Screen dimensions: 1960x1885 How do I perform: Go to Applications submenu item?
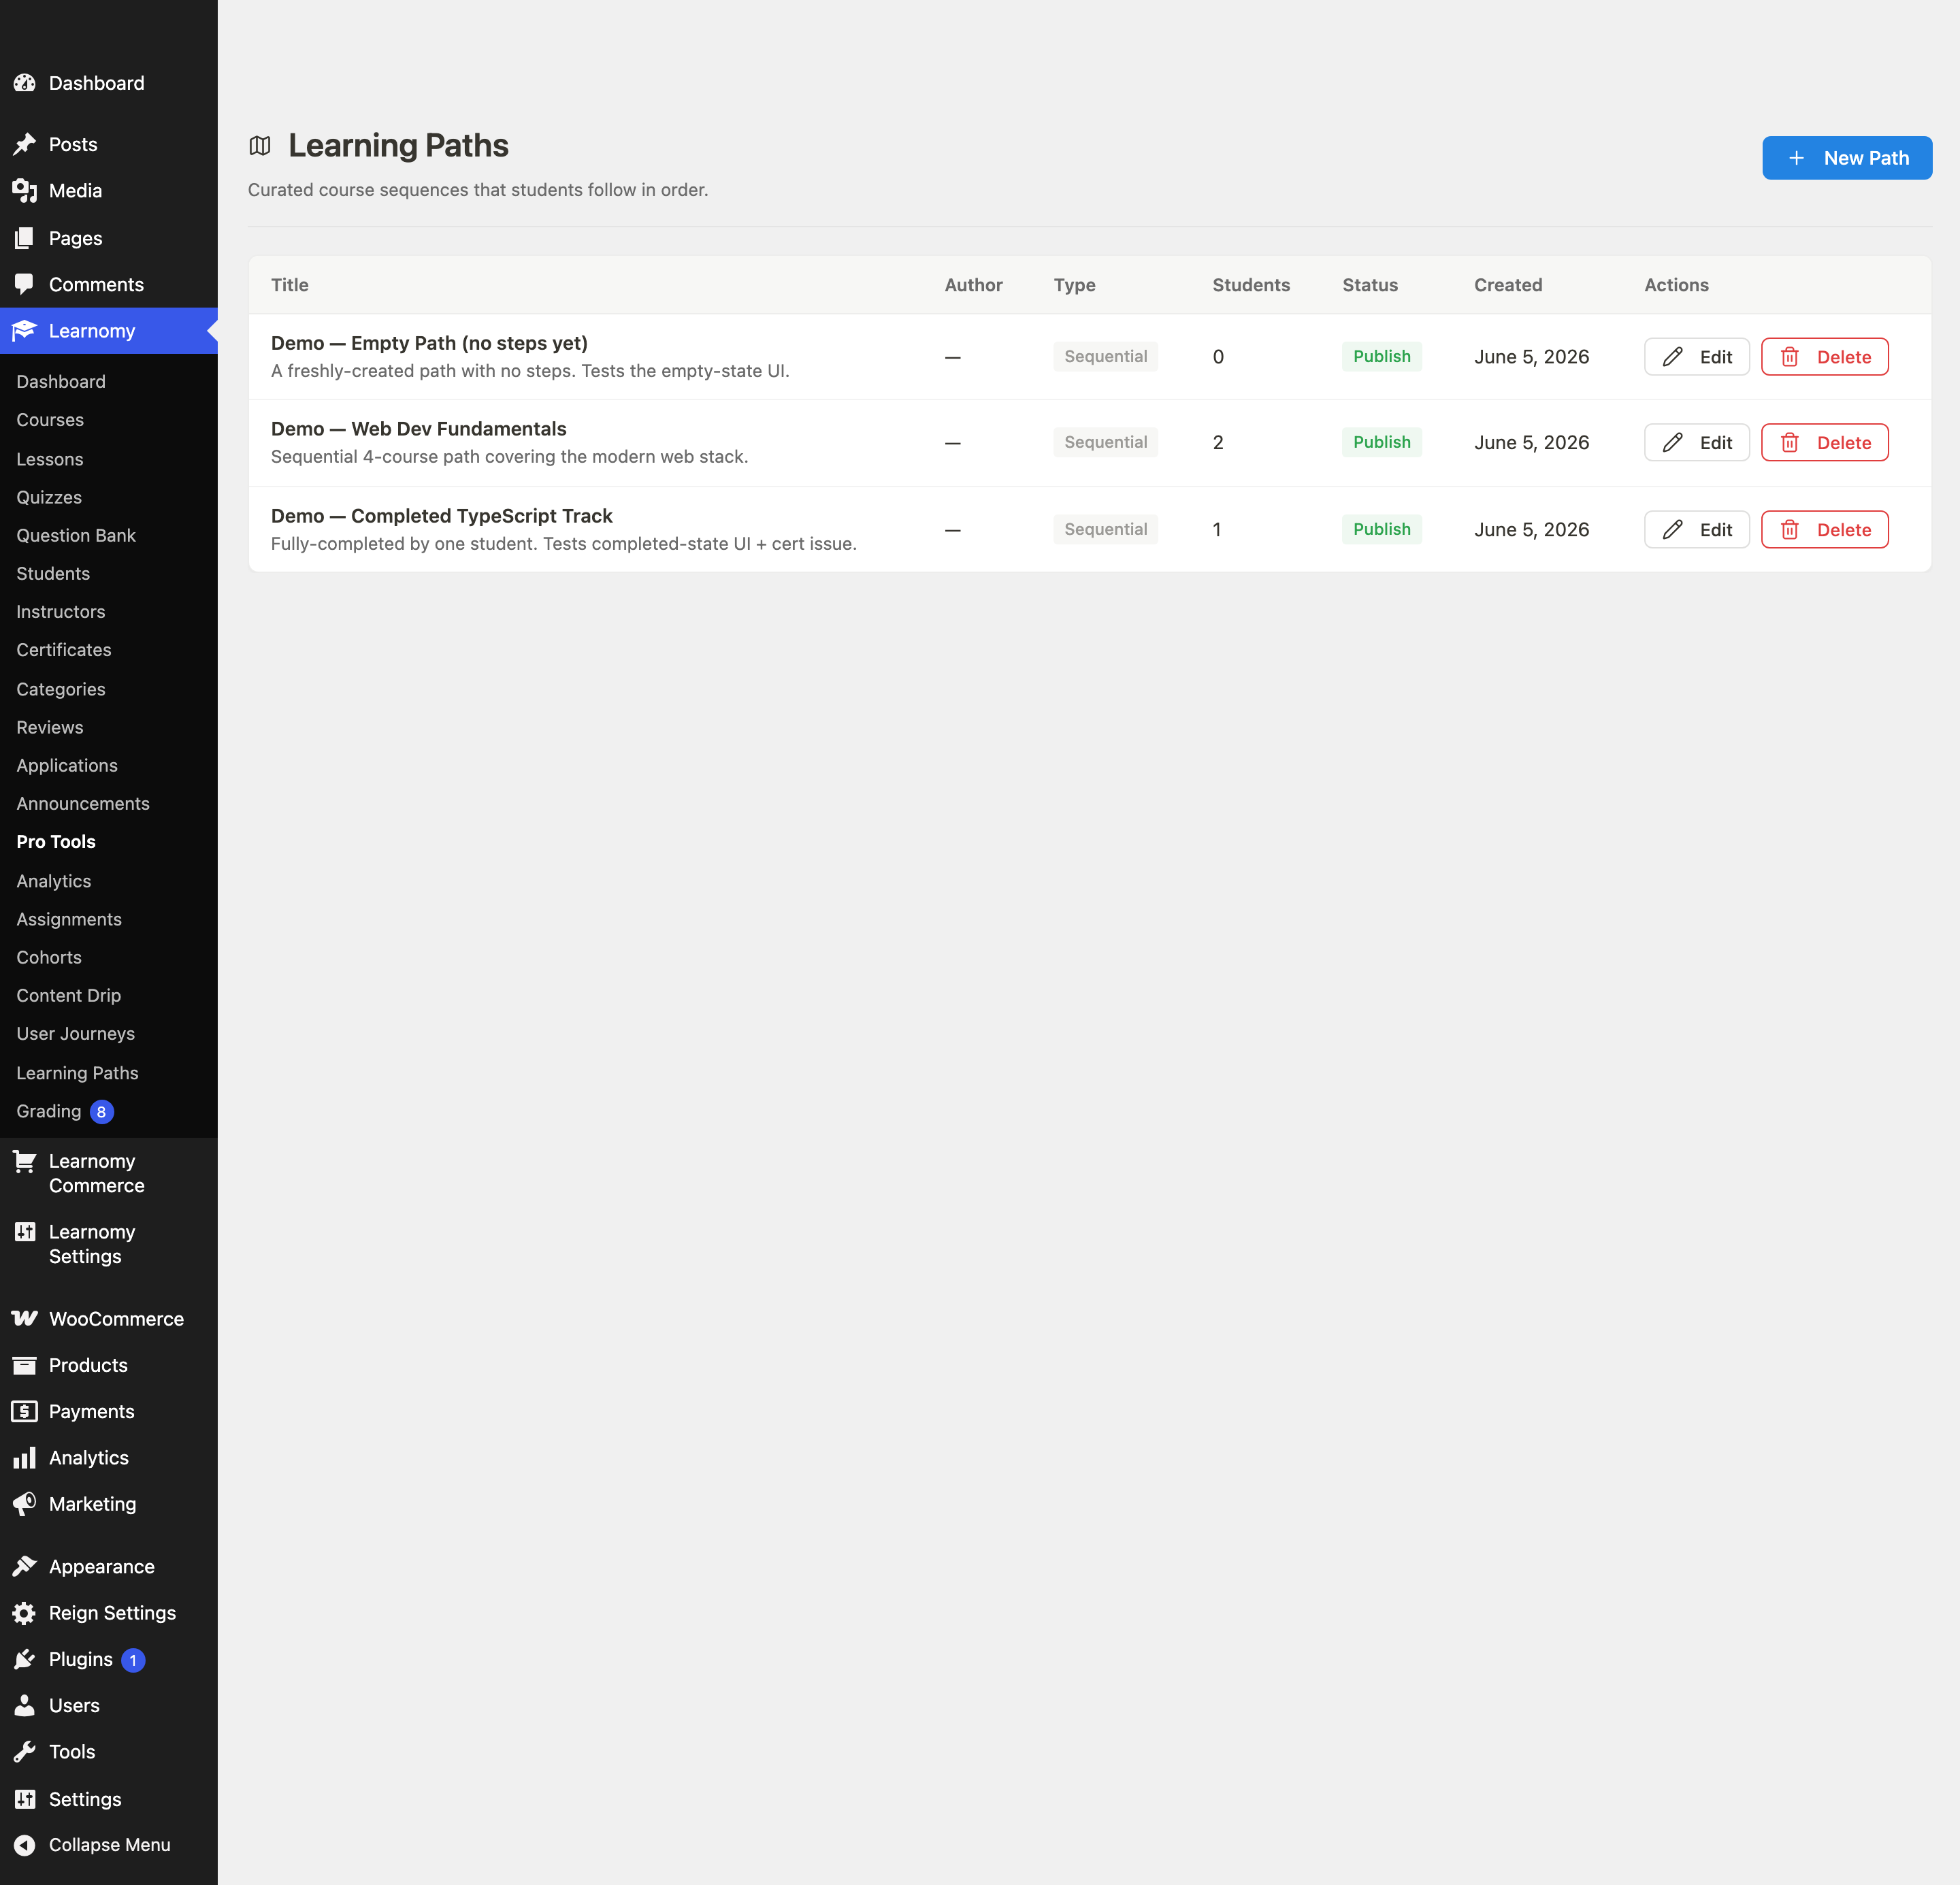pyautogui.click(x=67, y=765)
